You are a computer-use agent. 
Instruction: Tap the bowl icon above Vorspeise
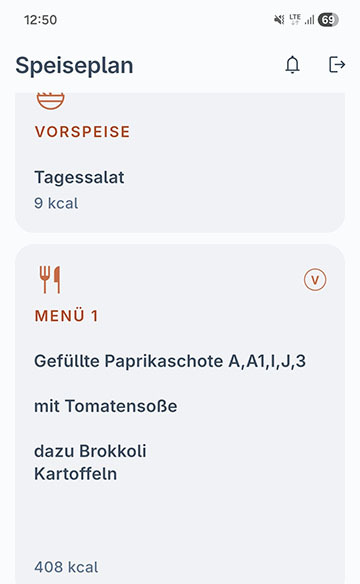tap(51, 101)
